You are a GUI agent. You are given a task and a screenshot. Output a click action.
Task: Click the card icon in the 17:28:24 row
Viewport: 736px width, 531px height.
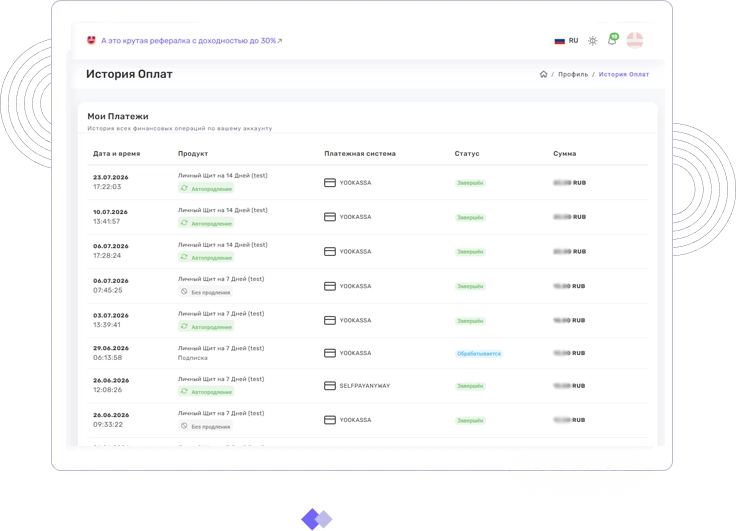click(330, 252)
